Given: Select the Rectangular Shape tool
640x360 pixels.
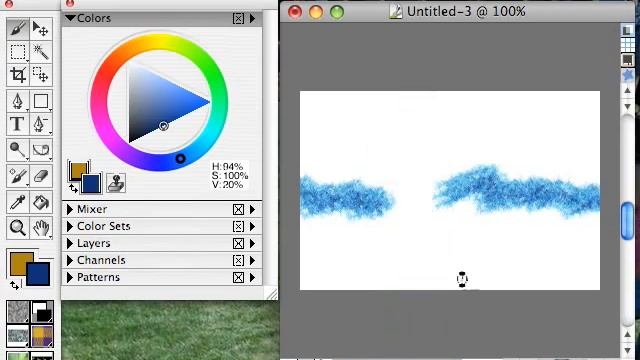Looking at the screenshot, I should [x=41, y=101].
